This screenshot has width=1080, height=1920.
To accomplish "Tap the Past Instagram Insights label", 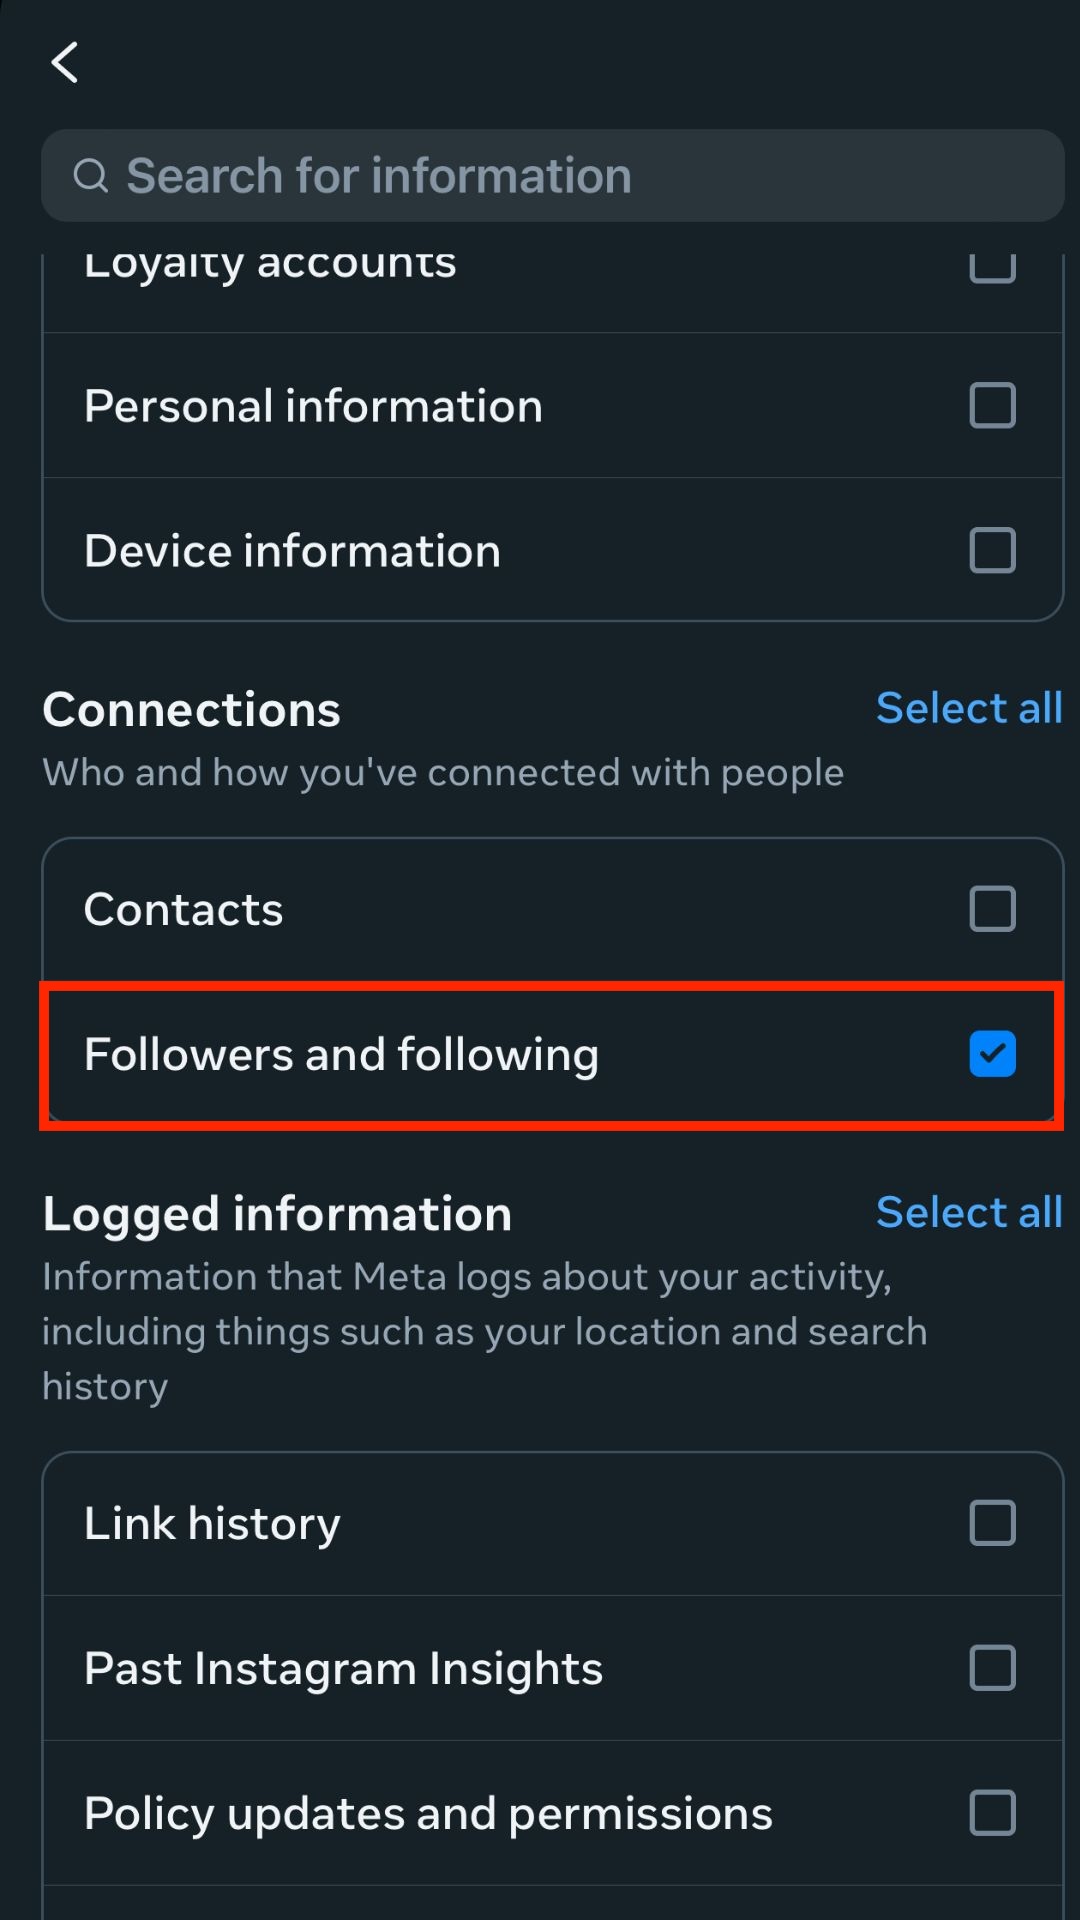I will [x=343, y=1668].
